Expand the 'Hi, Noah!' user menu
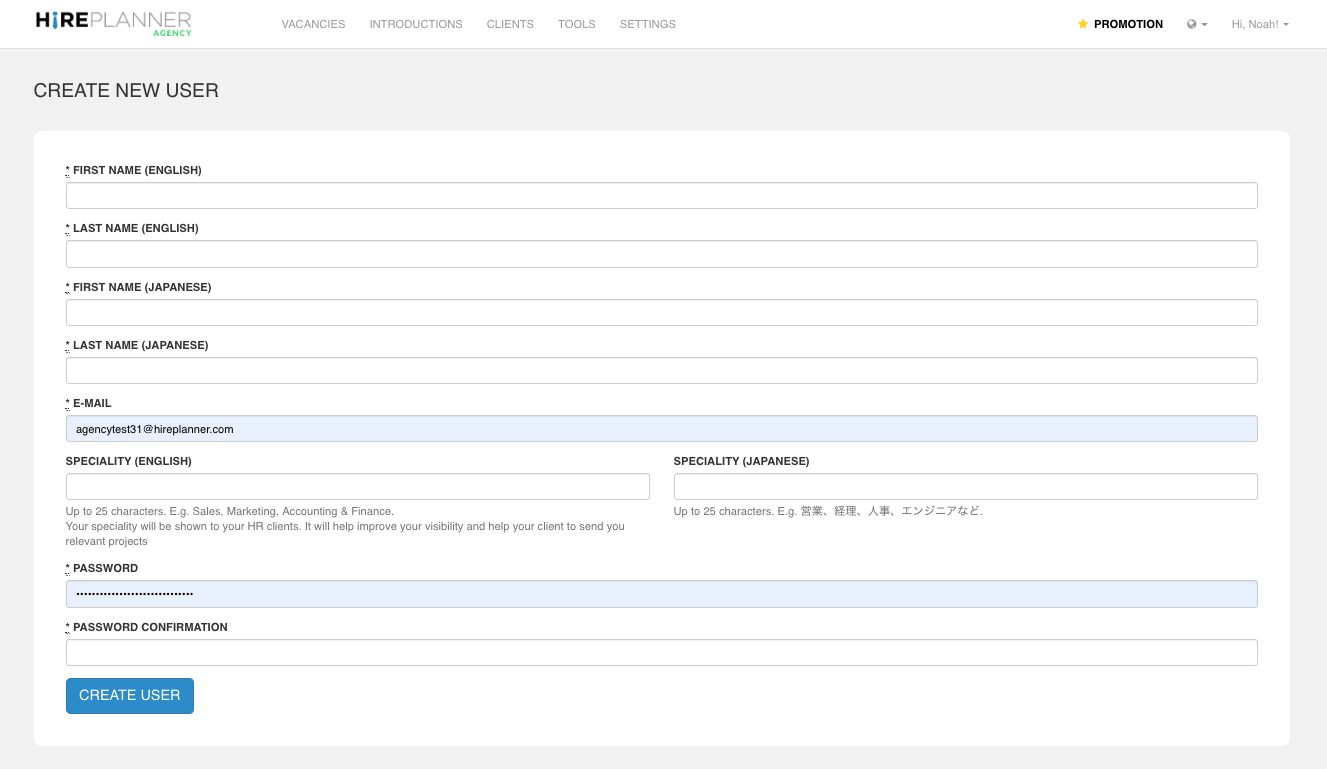 (1259, 24)
